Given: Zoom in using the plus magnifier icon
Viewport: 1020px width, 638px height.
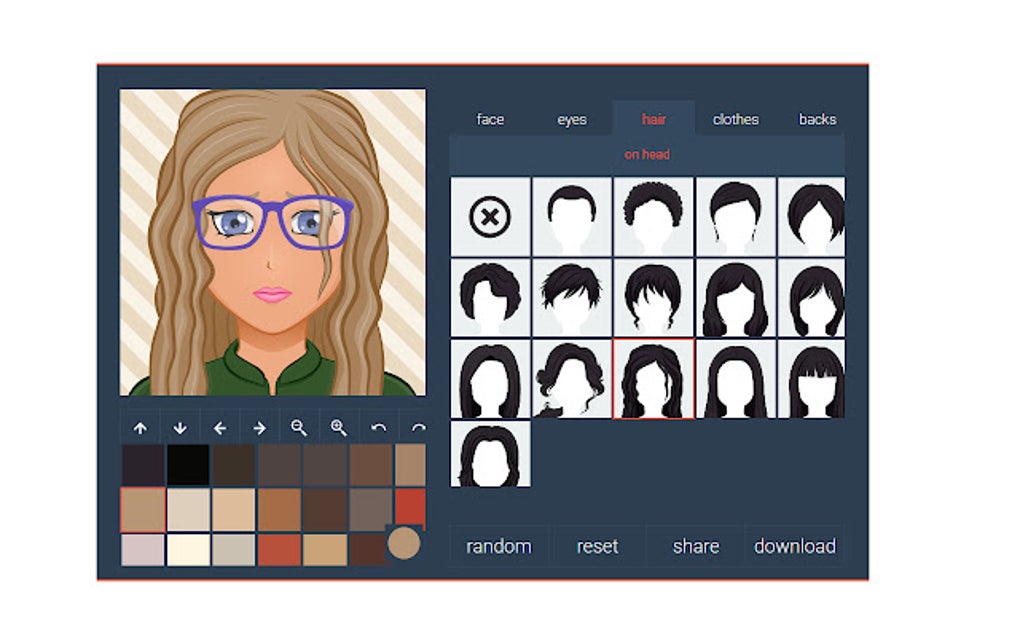Looking at the screenshot, I should (338, 427).
